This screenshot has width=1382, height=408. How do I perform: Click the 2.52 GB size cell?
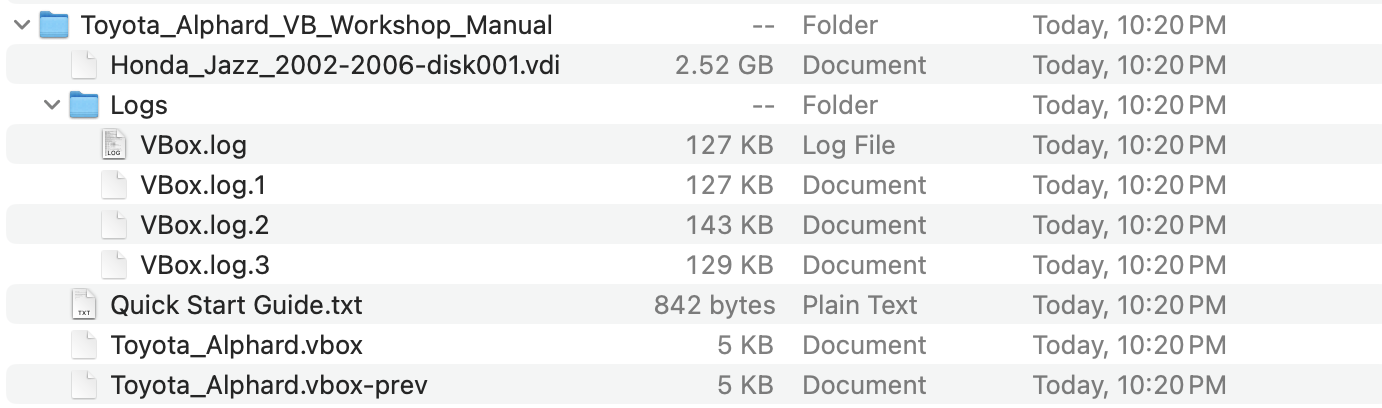[724, 65]
